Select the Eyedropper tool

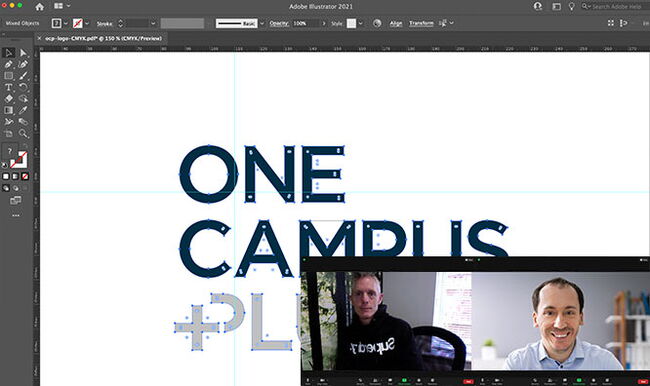coord(23,110)
